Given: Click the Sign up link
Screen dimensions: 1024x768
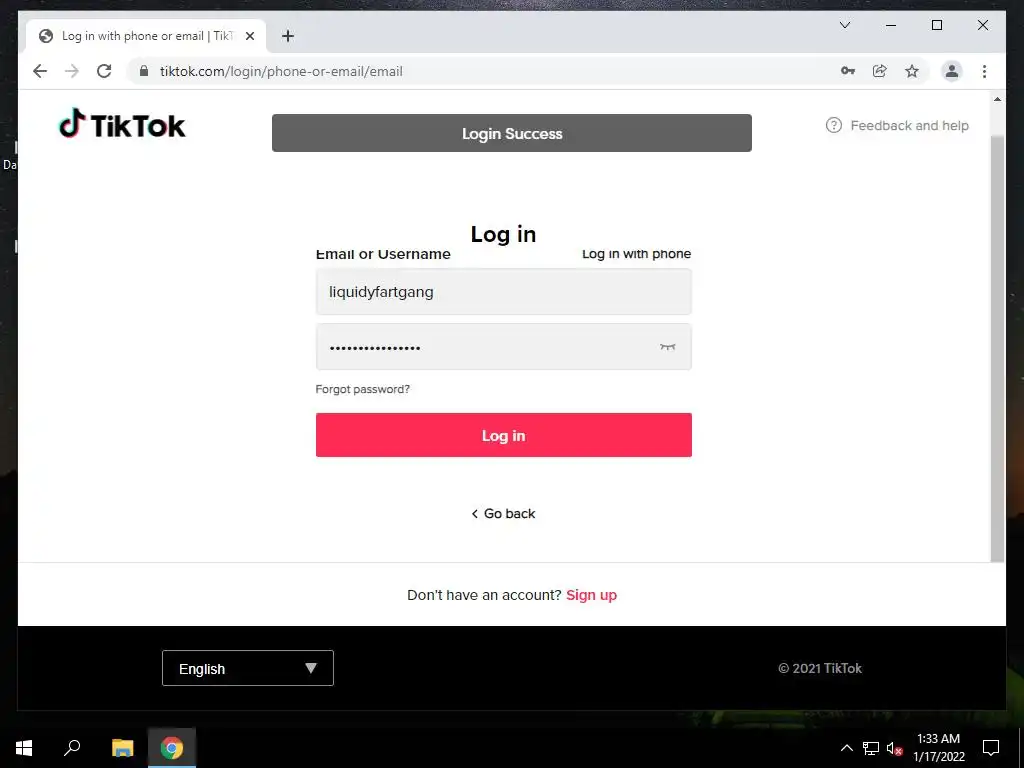Looking at the screenshot, I should (x=591, y=595).
